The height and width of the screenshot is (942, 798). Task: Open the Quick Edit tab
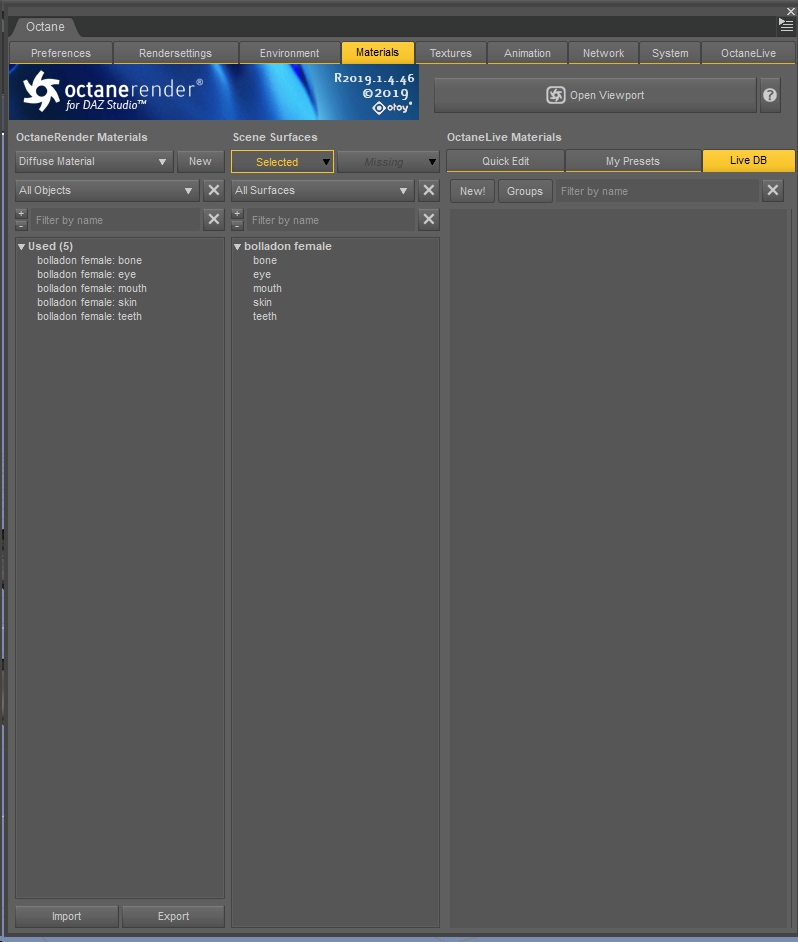point(505,161)
